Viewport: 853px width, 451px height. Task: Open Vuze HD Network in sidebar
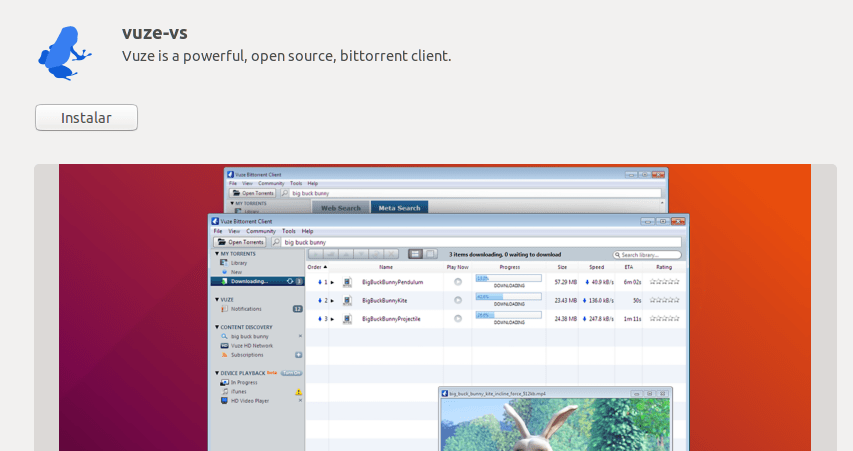tap(251, 346)
